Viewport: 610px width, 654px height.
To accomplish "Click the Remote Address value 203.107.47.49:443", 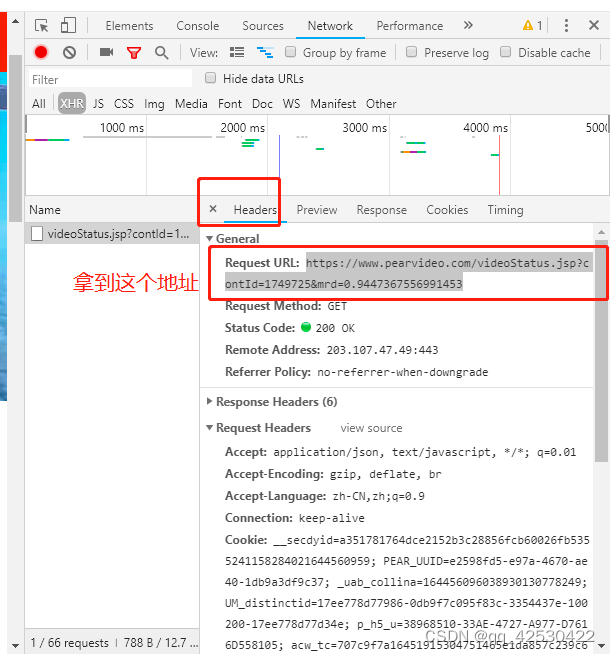I will pyautogui.click(x=382, y=350).
